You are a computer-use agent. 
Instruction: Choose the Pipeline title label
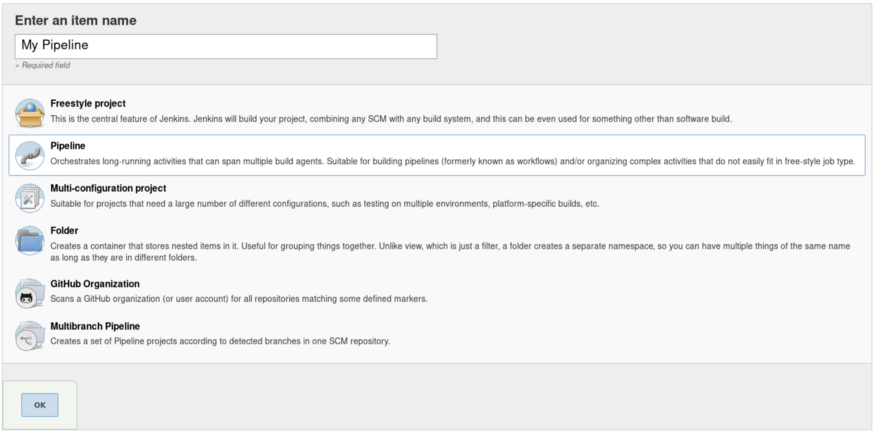click(x=68, y=146)
